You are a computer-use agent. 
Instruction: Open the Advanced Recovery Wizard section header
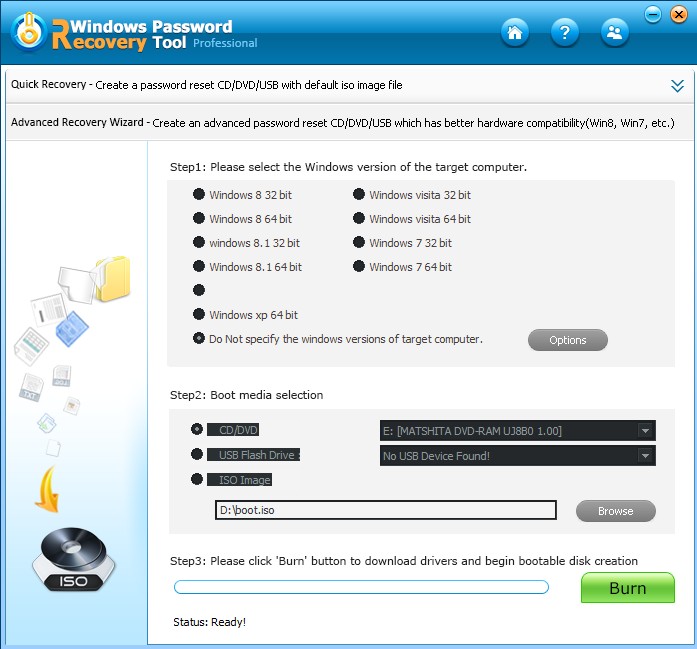point(349,123)
